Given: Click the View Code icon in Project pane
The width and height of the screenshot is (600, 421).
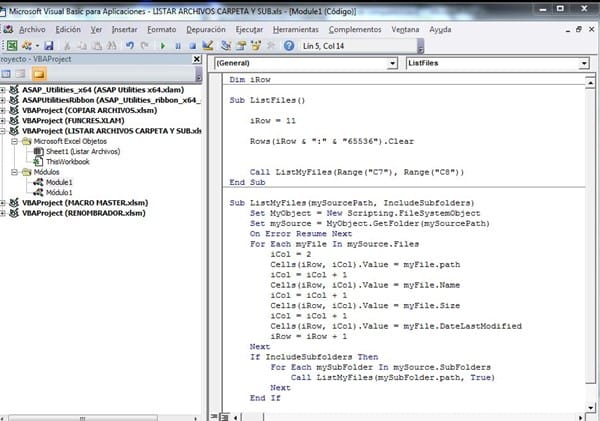Looking at the screenshot, I should tap(8, 75).
